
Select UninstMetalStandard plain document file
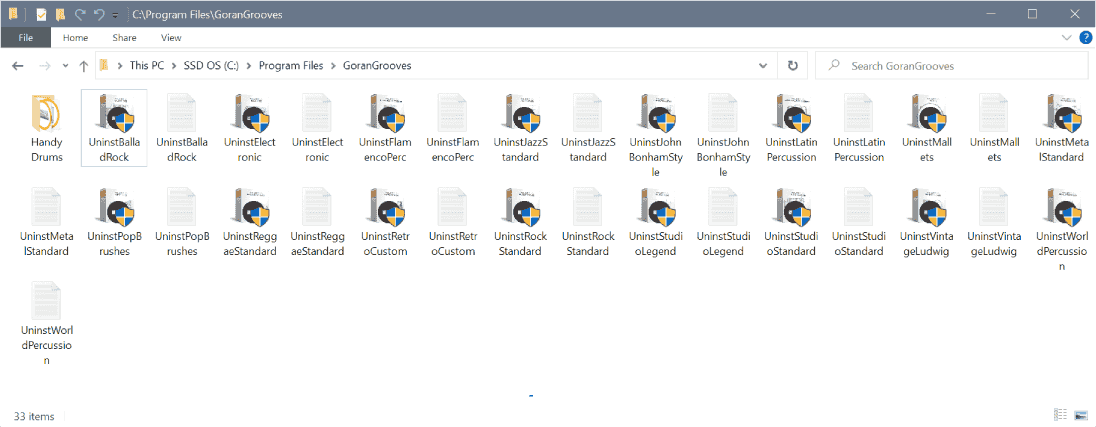tap(46, 222)
